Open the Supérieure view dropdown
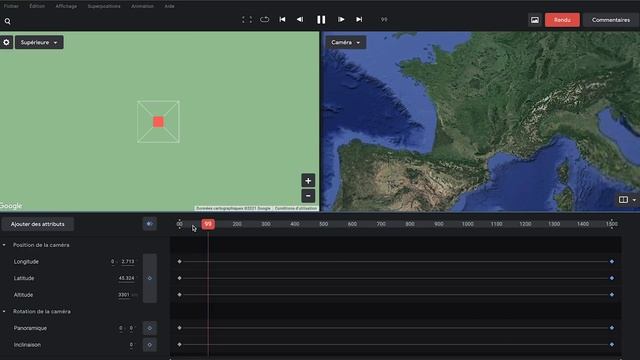 tap(39, 42)
